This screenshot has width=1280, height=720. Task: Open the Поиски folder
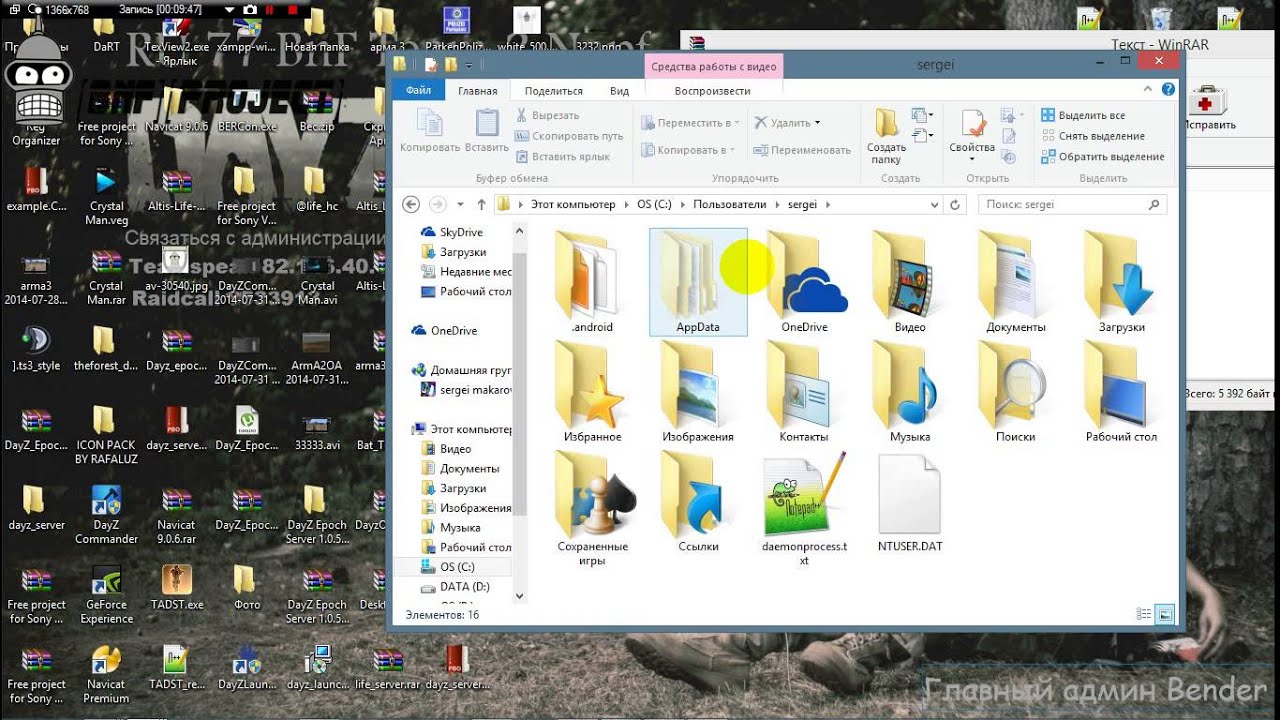click(x=1016, y=392)
